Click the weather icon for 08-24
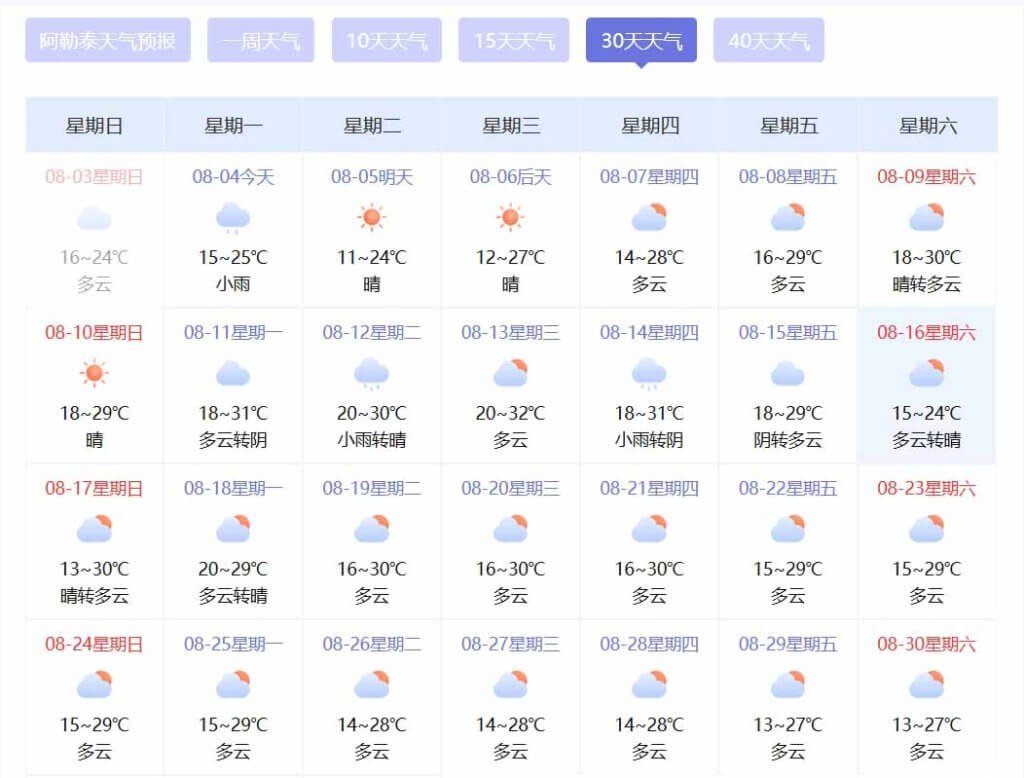 (94, 685)
